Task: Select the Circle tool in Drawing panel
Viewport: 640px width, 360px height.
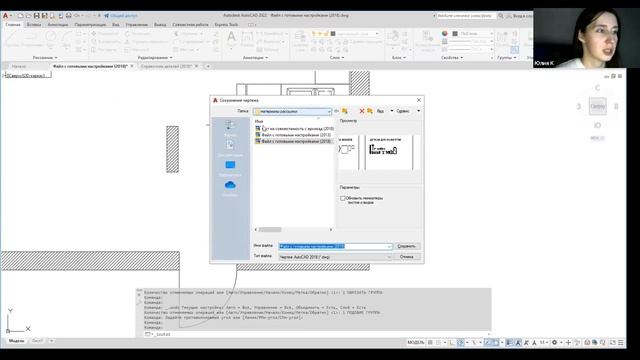Action: pos(51,37)
